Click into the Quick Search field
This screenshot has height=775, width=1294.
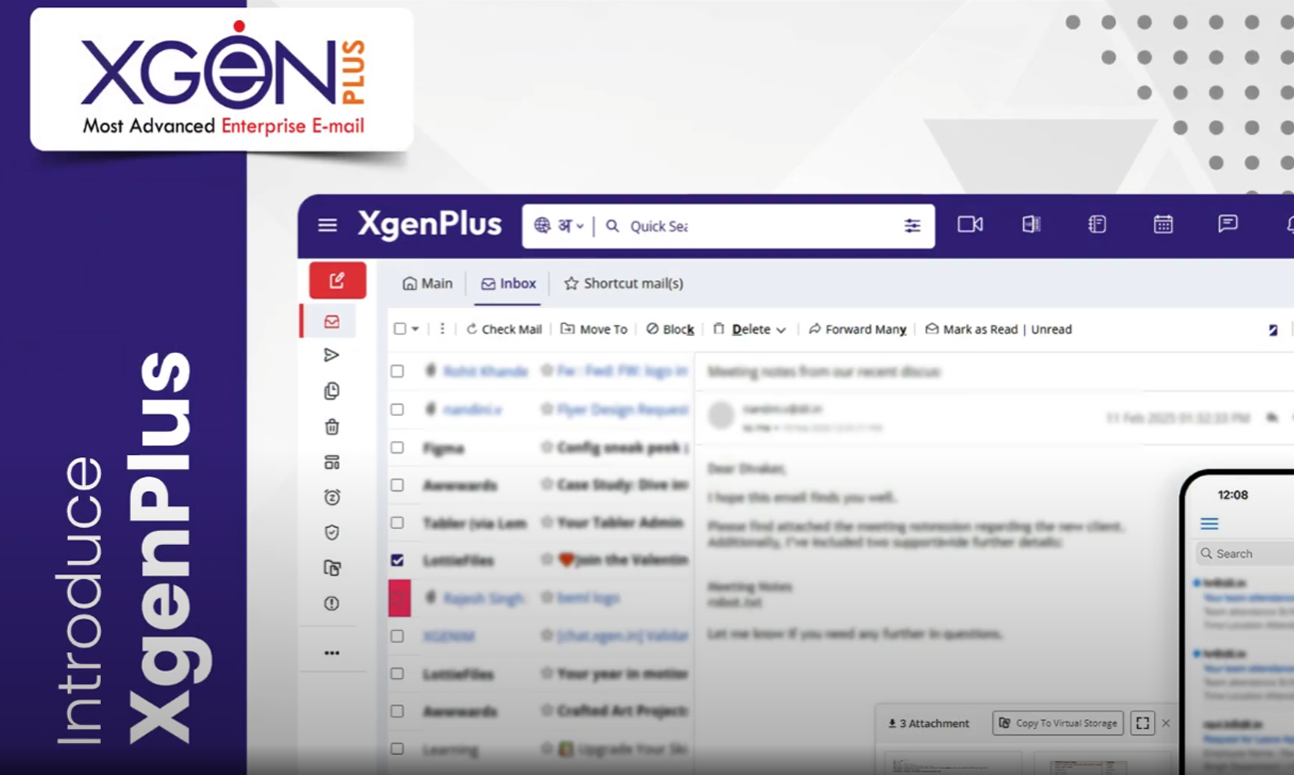(750, 226)
